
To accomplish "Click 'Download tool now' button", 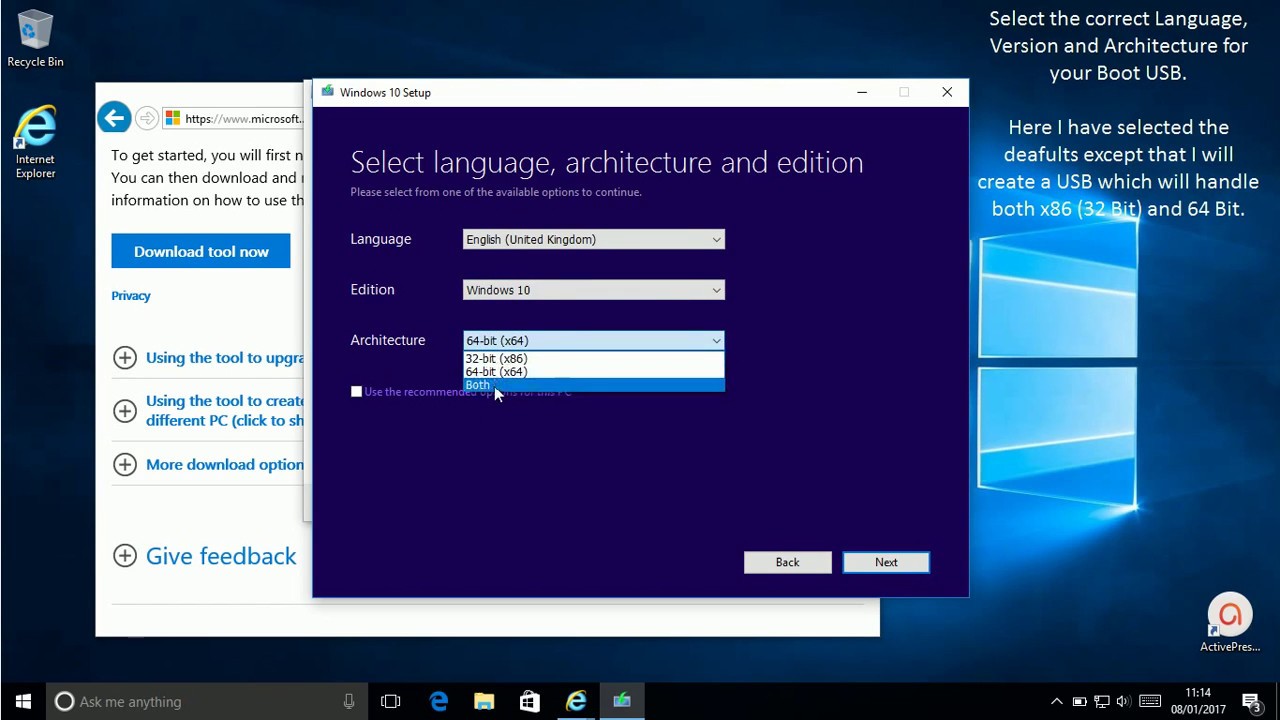I will pyautogui.click(x=201, y=251).
